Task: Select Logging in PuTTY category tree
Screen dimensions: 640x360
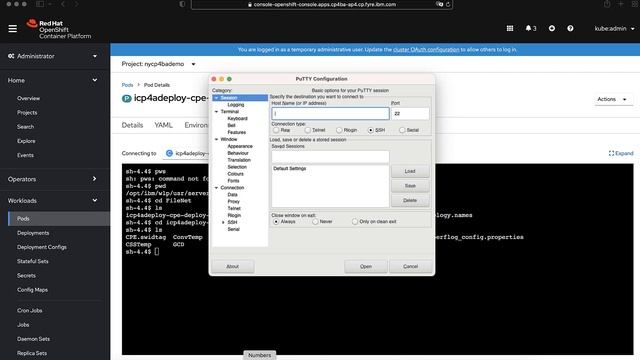Action: (236, 105)
